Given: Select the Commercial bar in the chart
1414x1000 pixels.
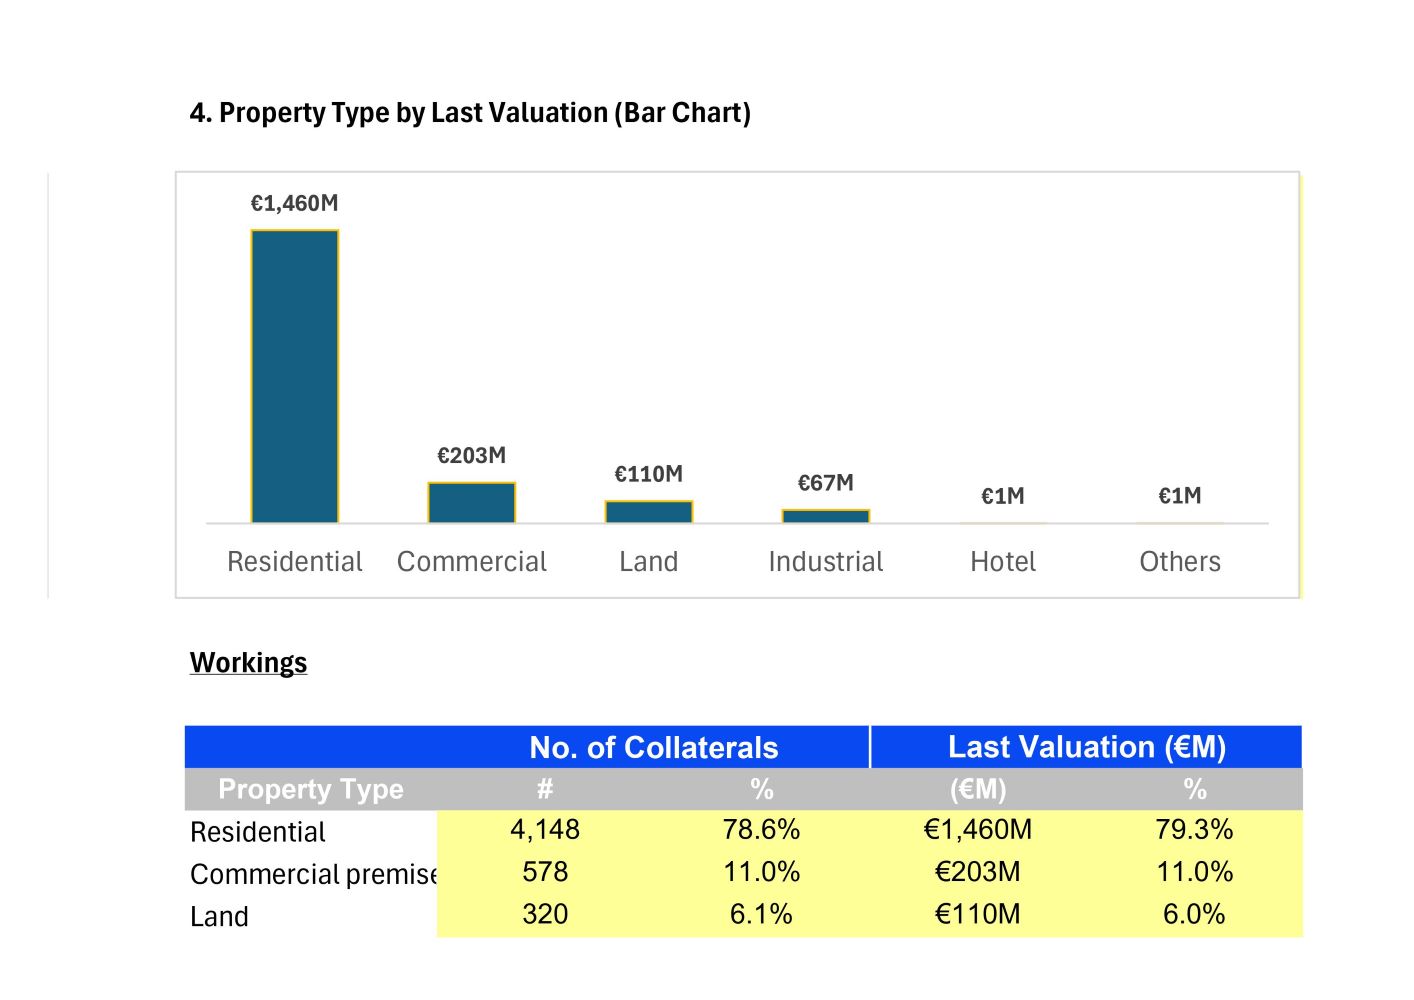Looking at the screenshot, I should (x=471, y=503).
